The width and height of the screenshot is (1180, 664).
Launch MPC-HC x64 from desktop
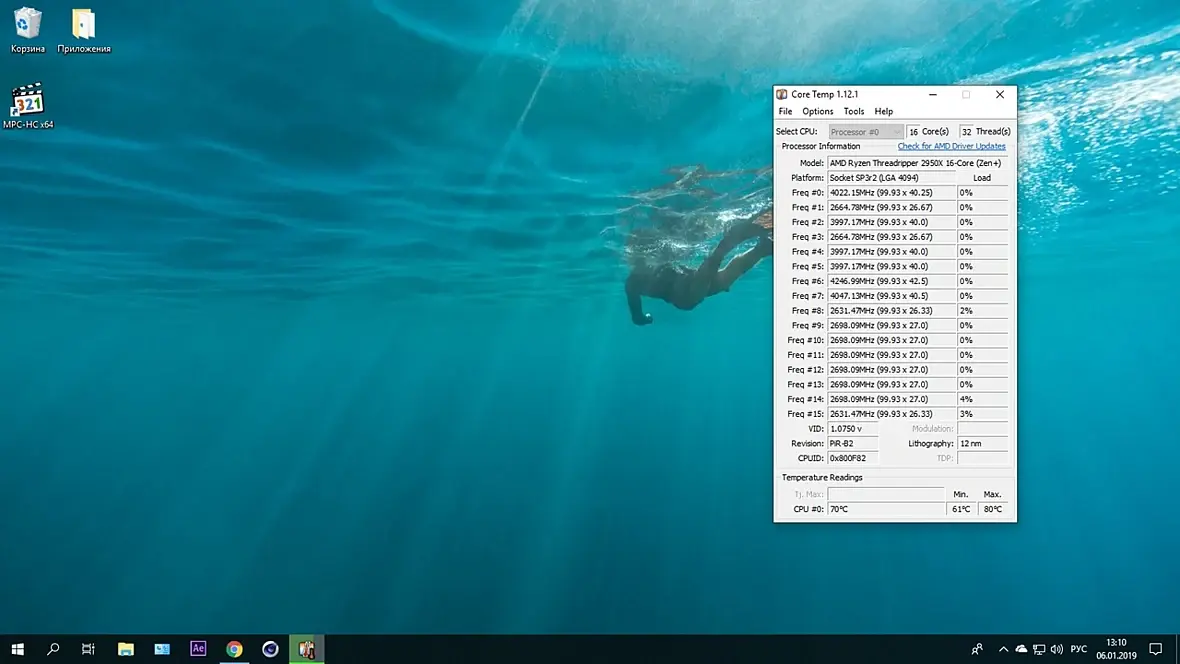[28, 101]
